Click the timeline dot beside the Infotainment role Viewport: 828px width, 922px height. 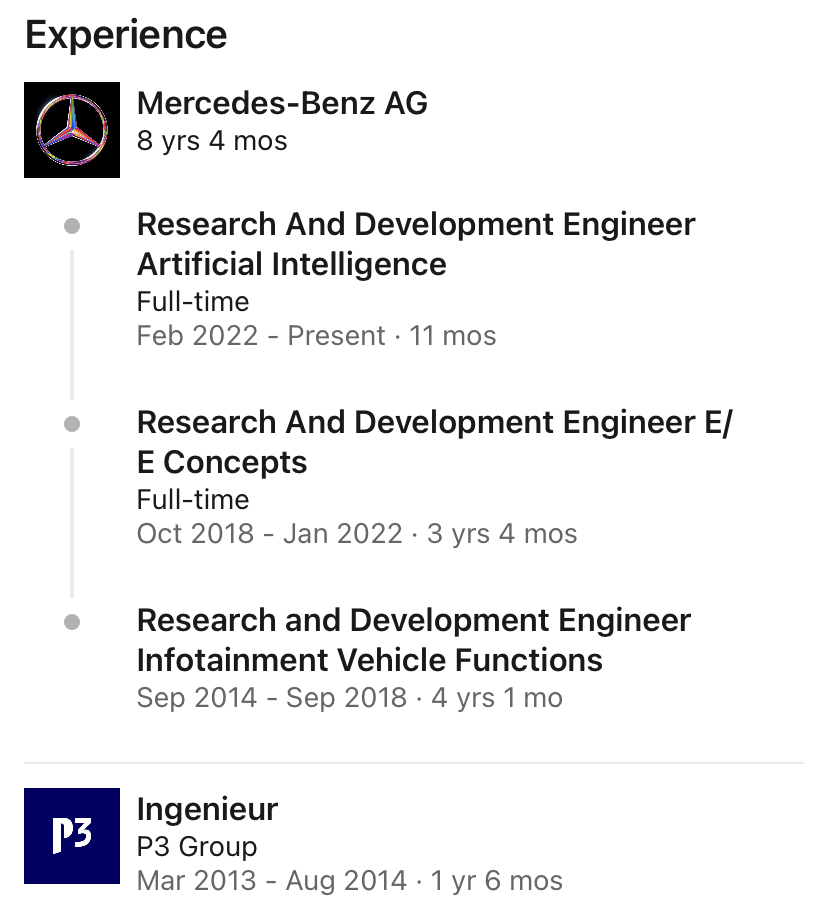[72, 622]
